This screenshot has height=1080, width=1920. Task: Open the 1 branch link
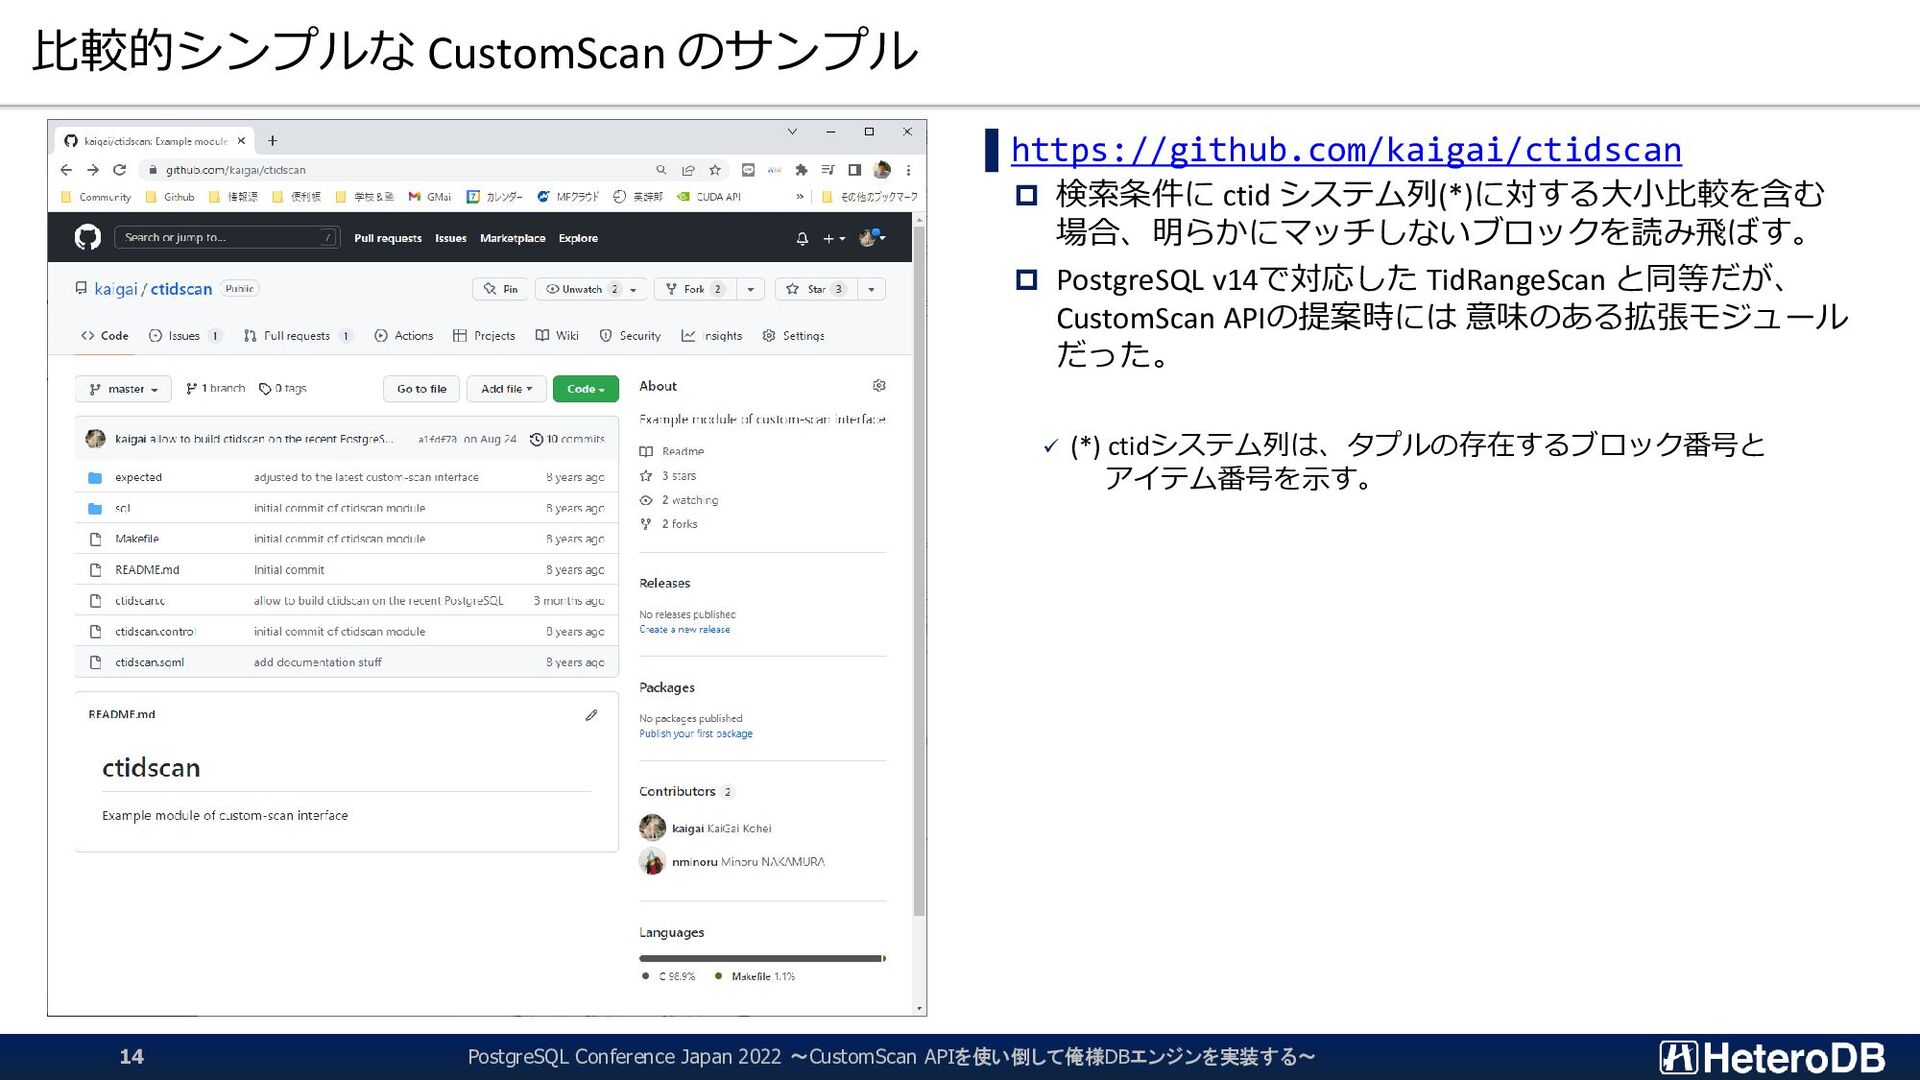[x=216, y=388]
